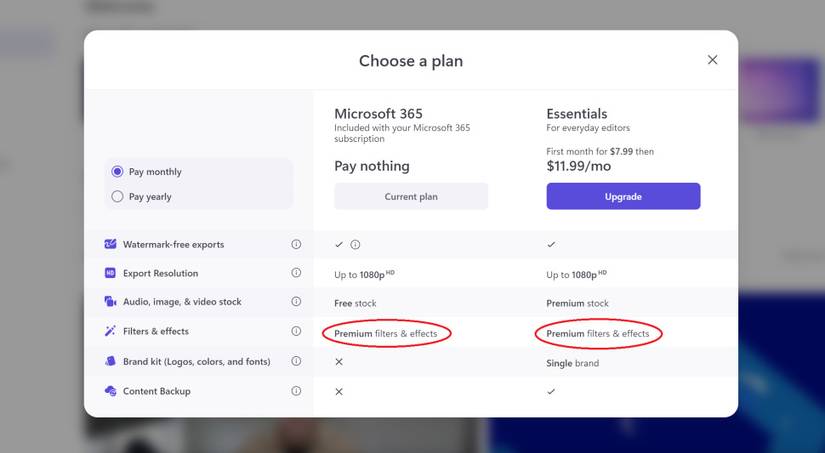
Task: Select the Pay monthly radio option
Action: [x=117, y=172]
